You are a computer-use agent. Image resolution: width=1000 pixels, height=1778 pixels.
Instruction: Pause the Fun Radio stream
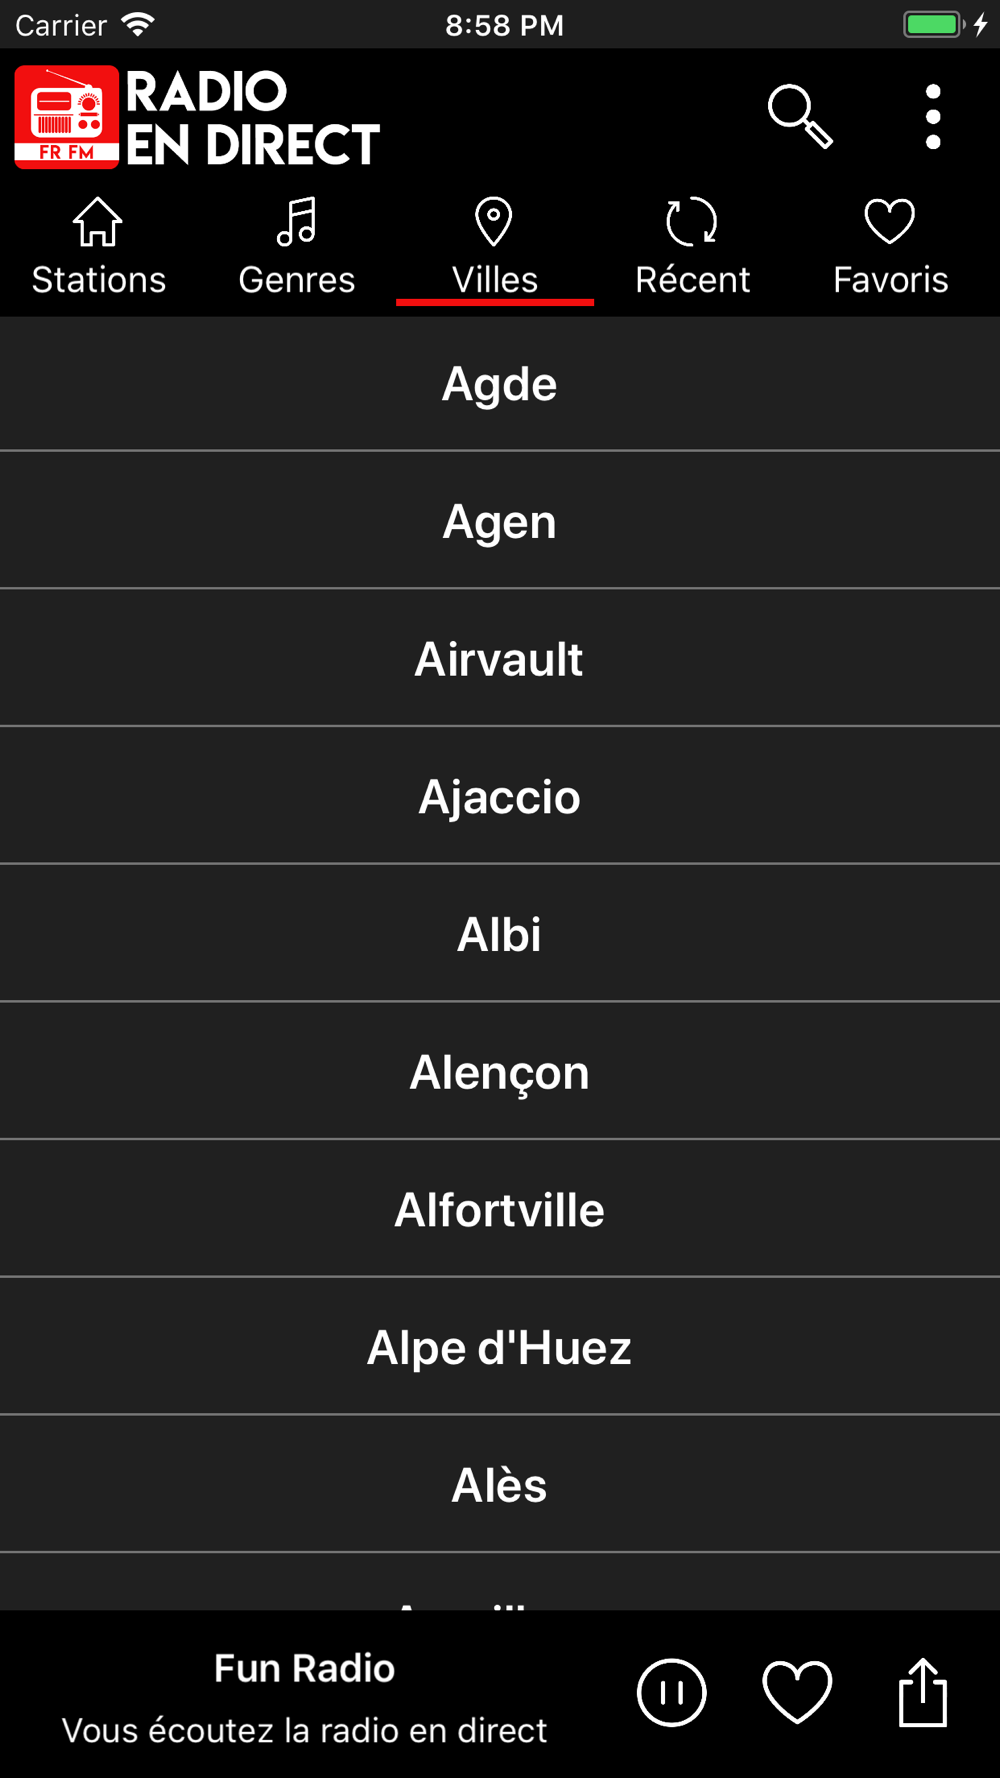pos(672,1692)
